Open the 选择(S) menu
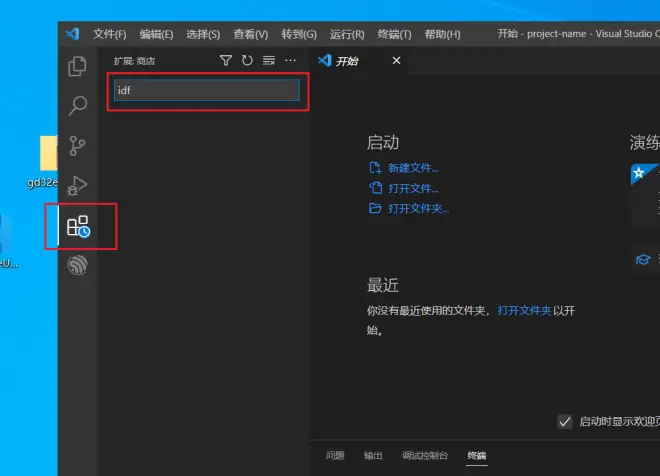This screenshot has height=476, width=660. pos(203,34)
